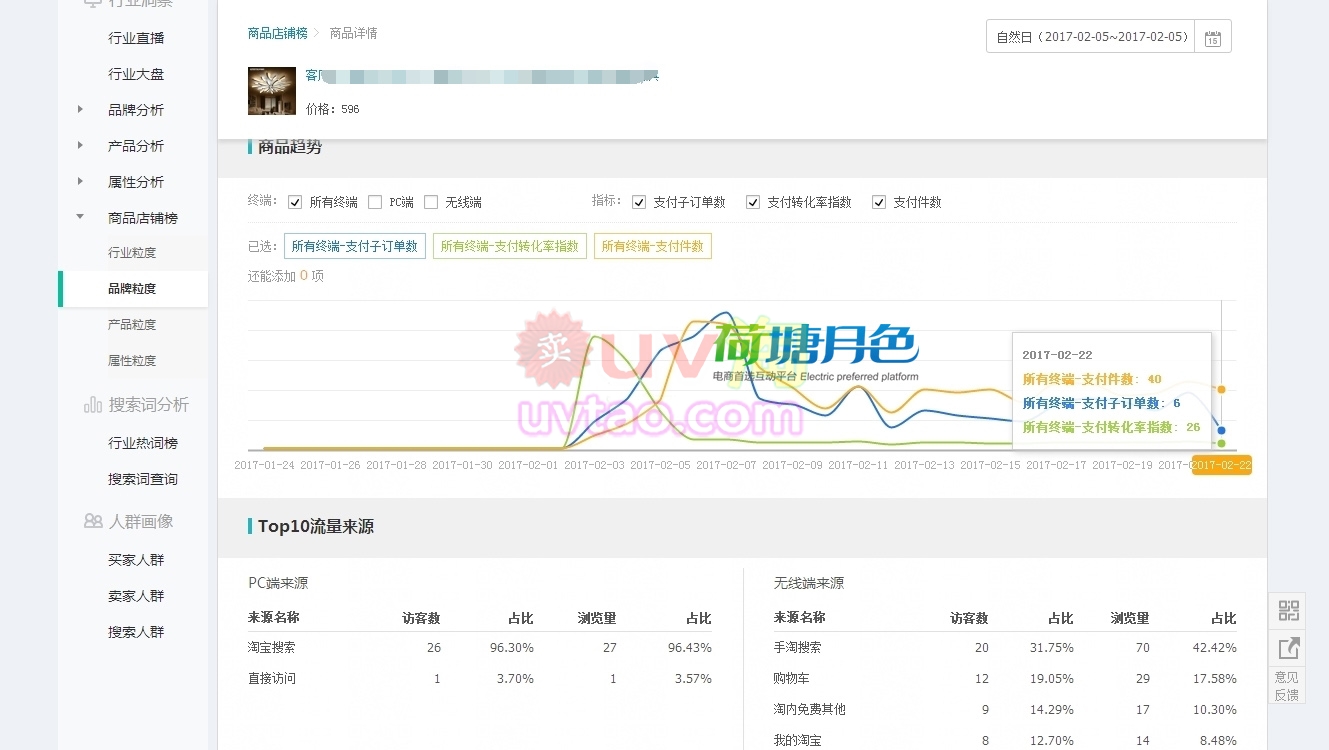Expand the 品牌分析 menu arrow
The width and height of the screenshot is (1329, 750).
point(80,110)
